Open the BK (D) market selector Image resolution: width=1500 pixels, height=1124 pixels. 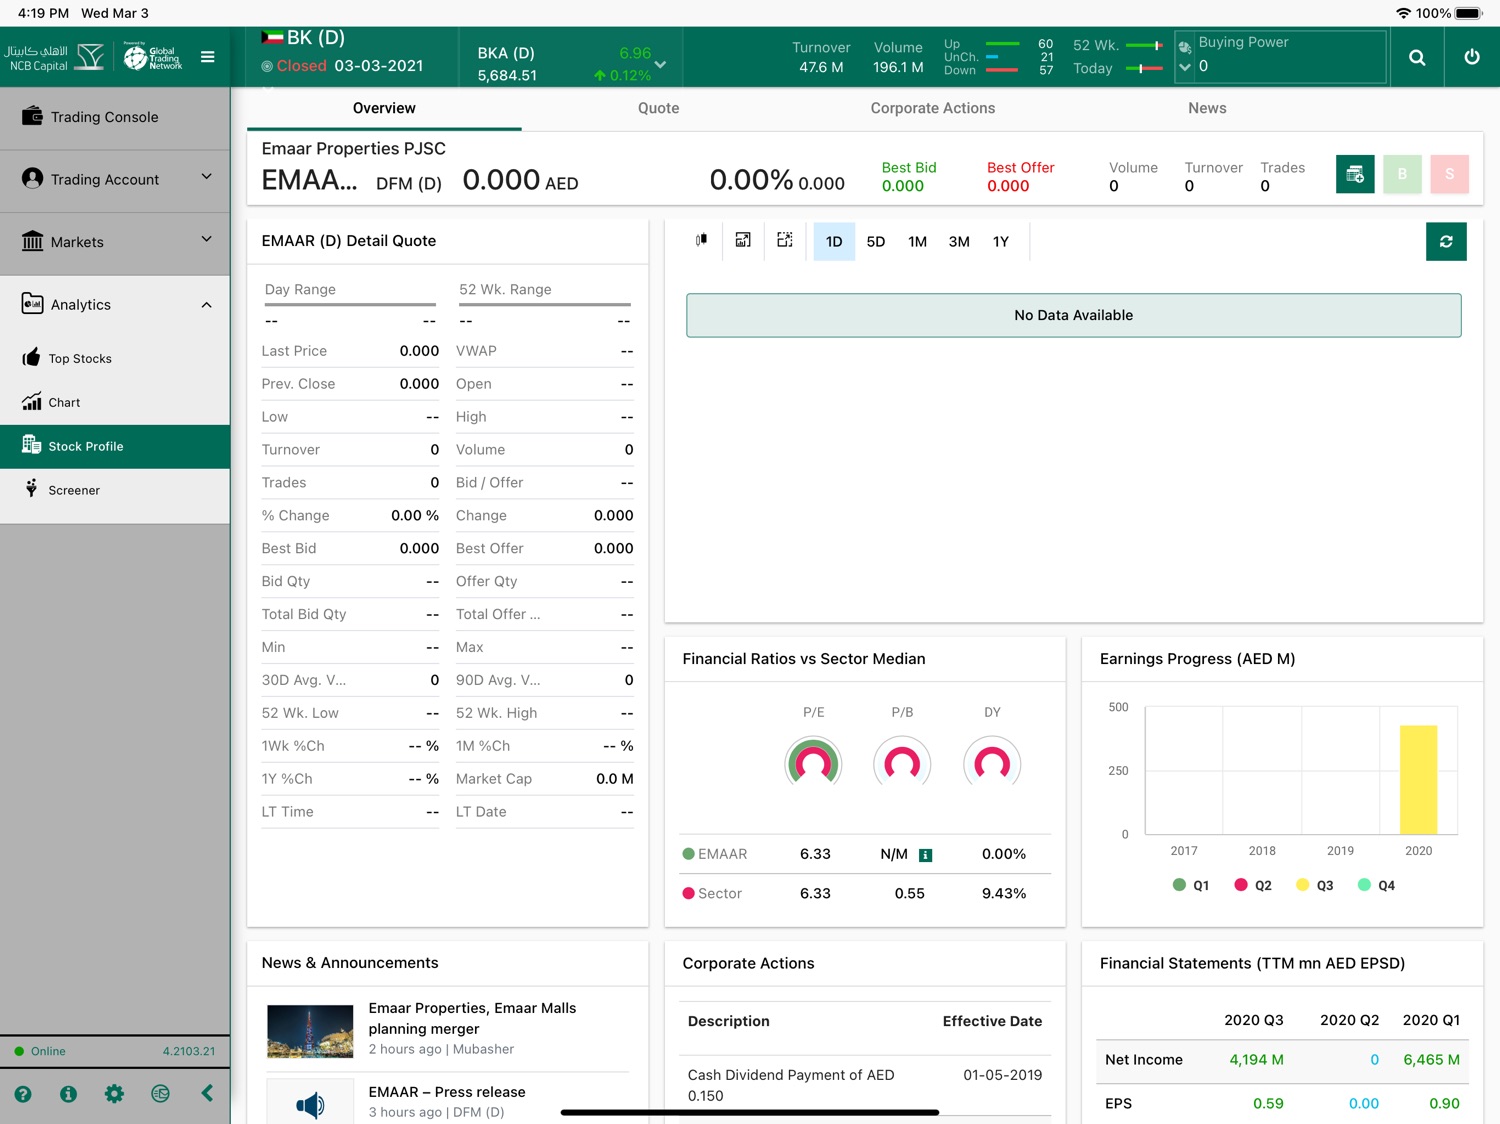[303, 38]
